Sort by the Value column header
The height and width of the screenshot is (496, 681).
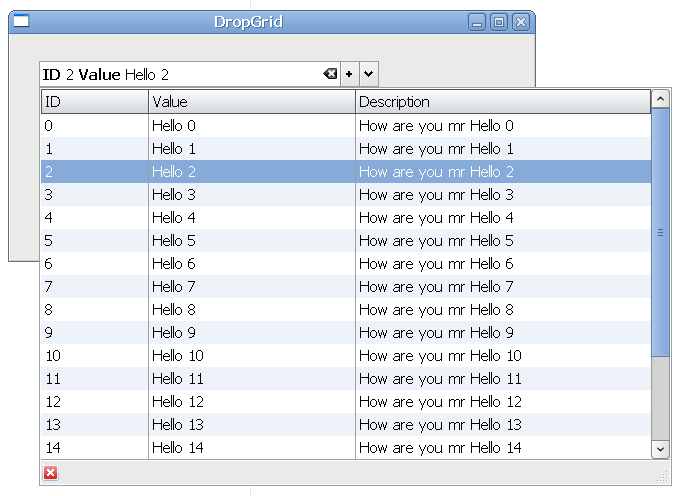pos(251,102)
